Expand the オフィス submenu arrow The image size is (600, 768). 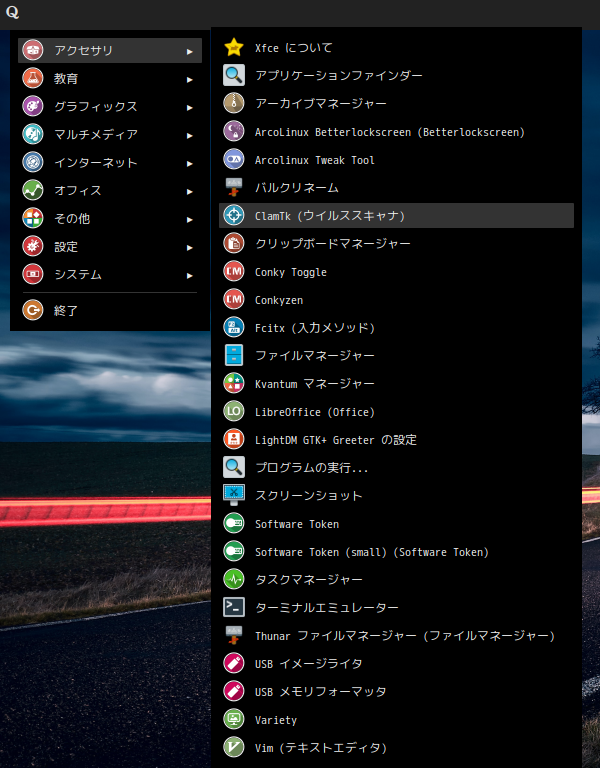[190, 192]
